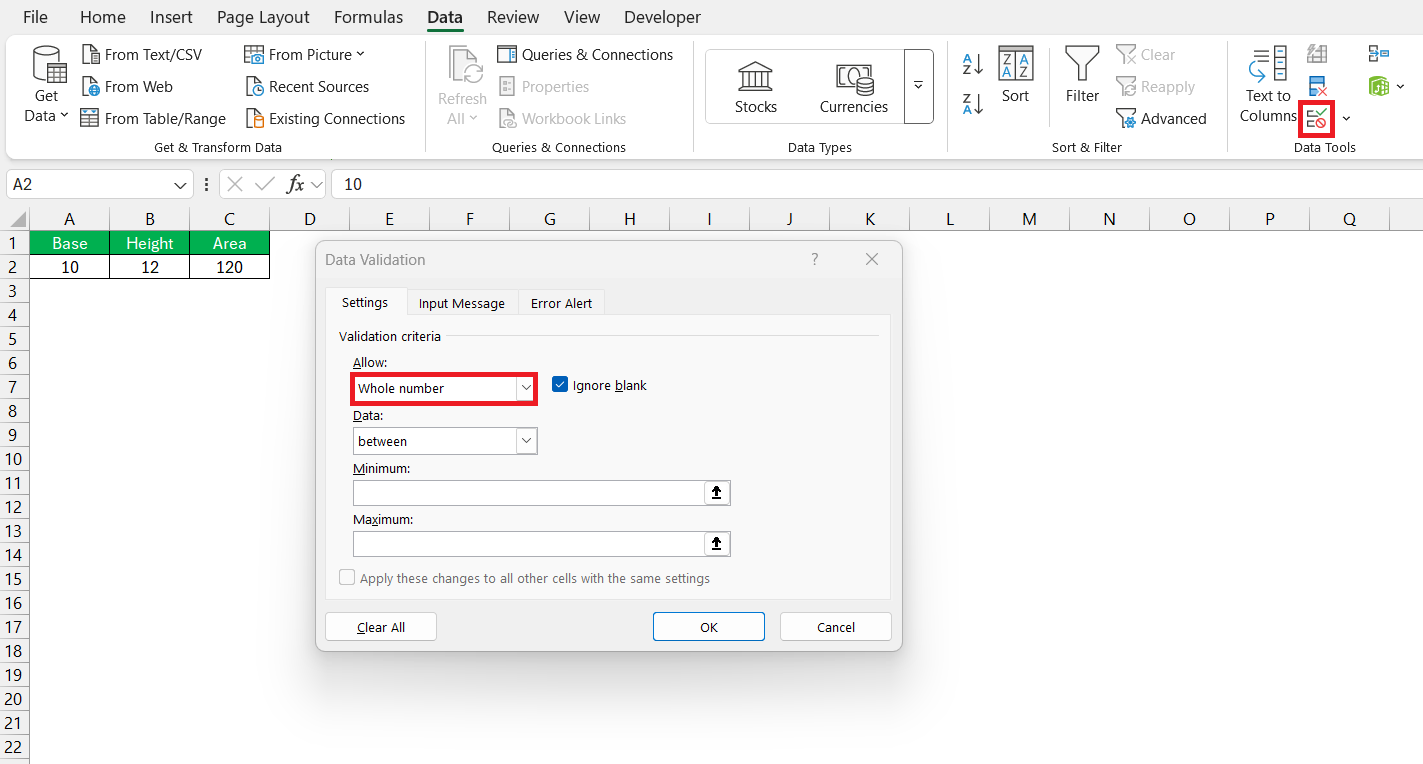Expand the Data Model dropdown arrow

point(1400,87)
